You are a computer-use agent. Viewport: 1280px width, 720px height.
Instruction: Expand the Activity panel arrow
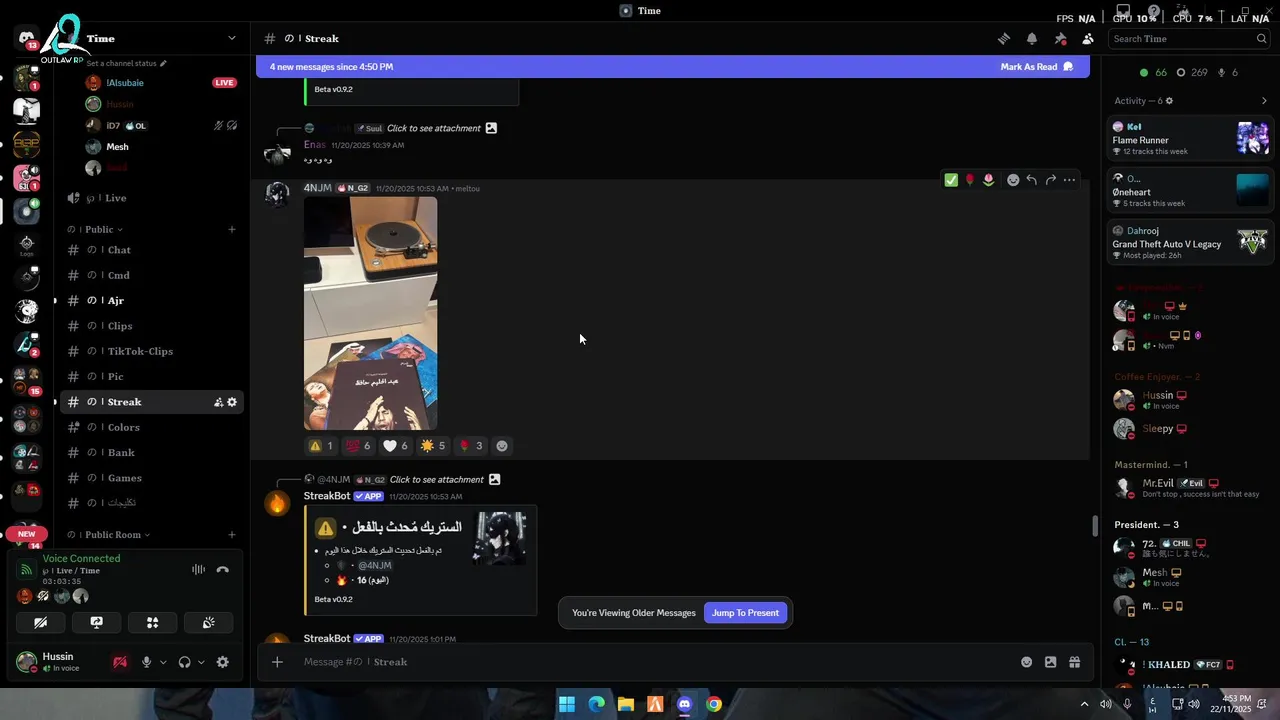pos(1264,101)
